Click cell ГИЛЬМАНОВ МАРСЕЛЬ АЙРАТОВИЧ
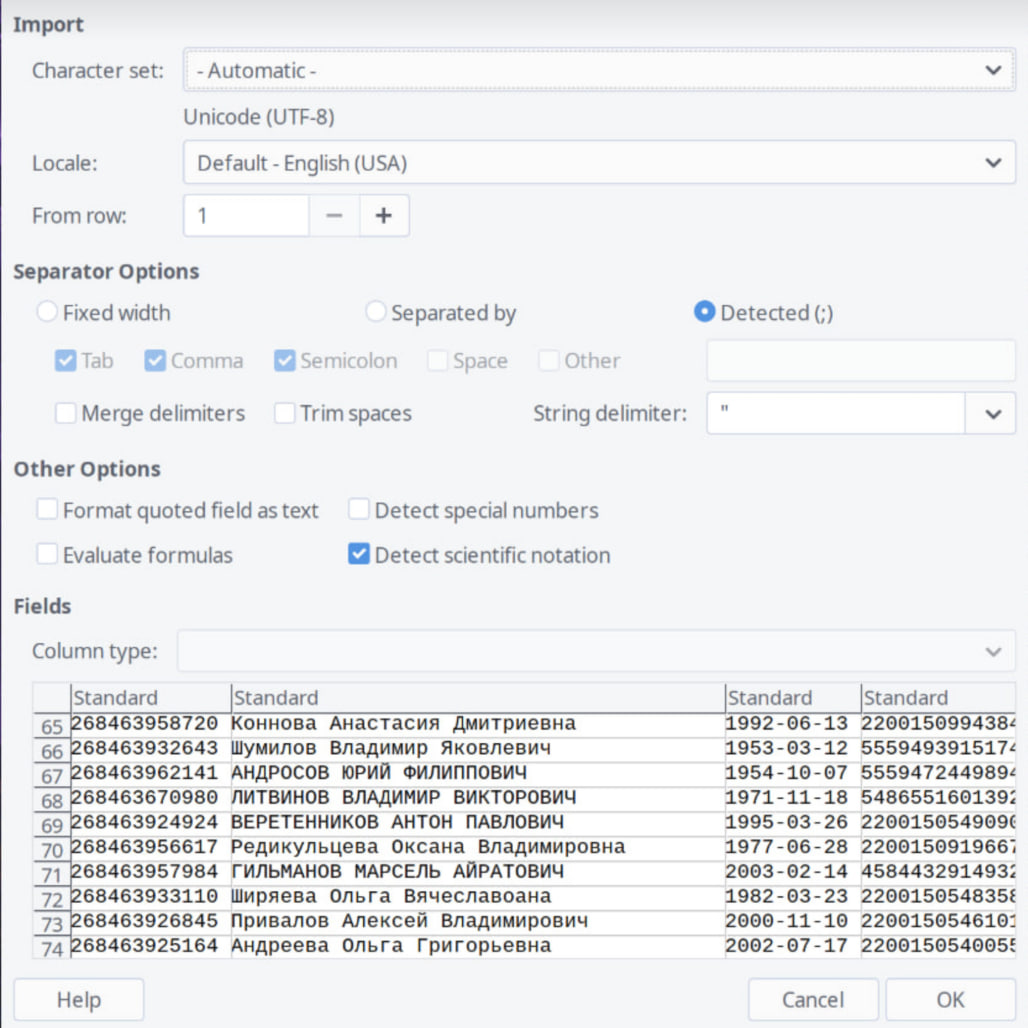 coord(478,872)
